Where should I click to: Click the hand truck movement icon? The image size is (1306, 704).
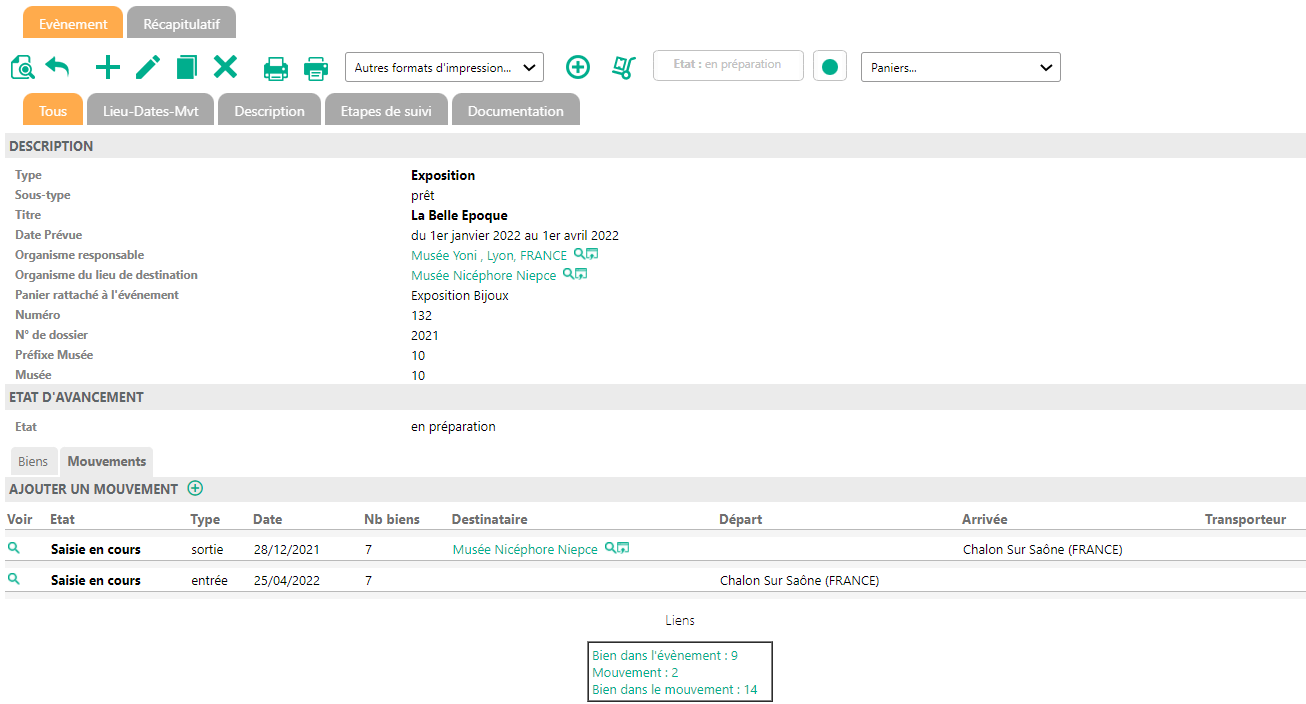click(x=624, y=68)
